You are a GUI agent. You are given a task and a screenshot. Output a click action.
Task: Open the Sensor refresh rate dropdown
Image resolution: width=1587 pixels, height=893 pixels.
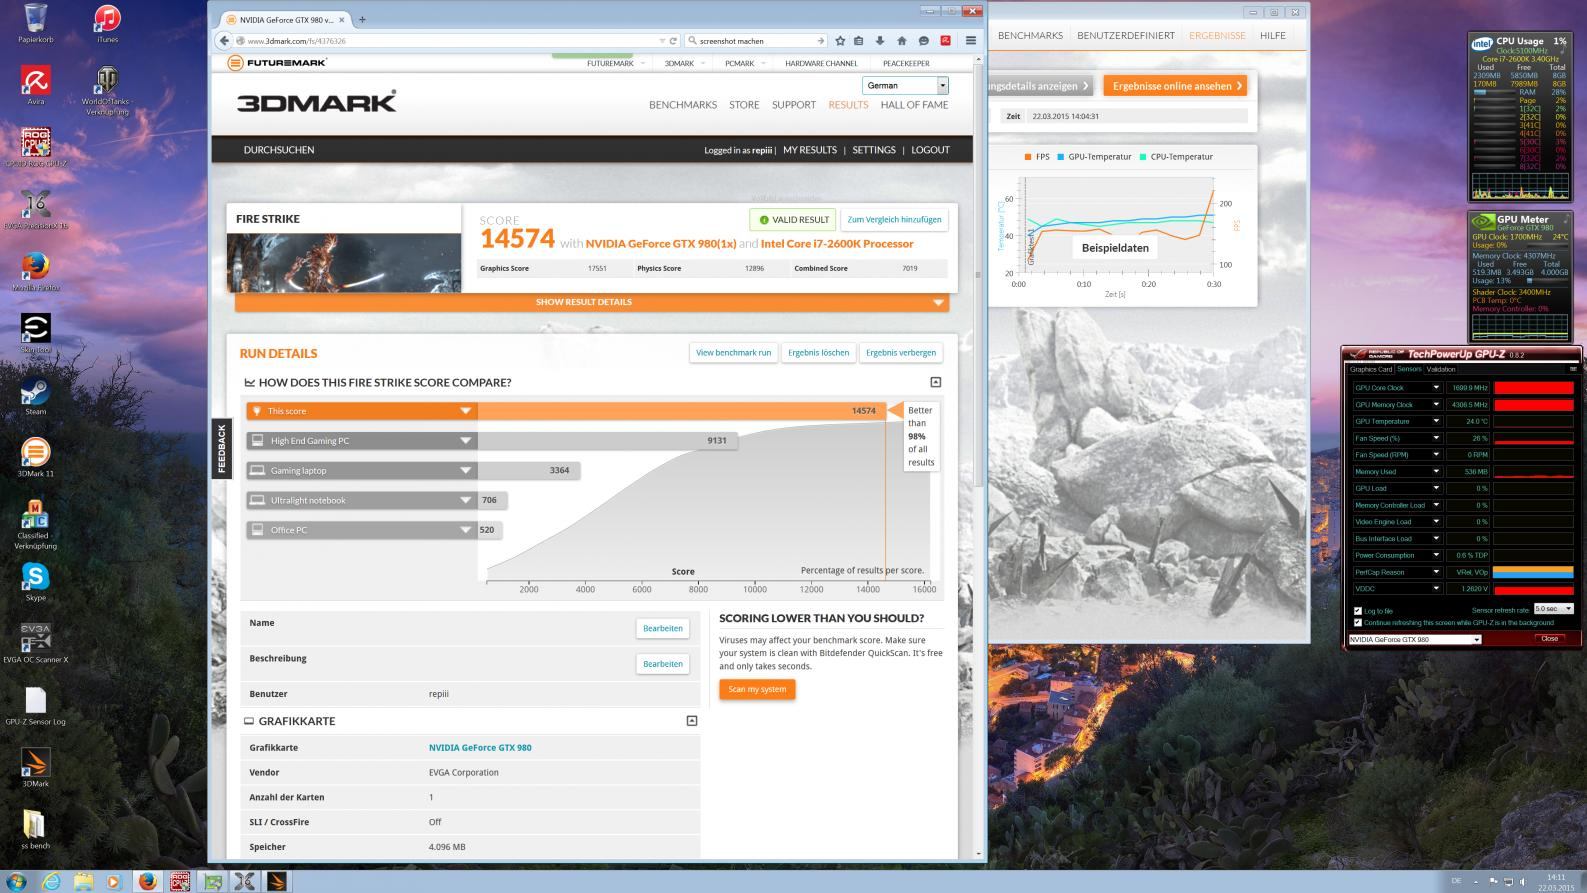pos(1553,609)
